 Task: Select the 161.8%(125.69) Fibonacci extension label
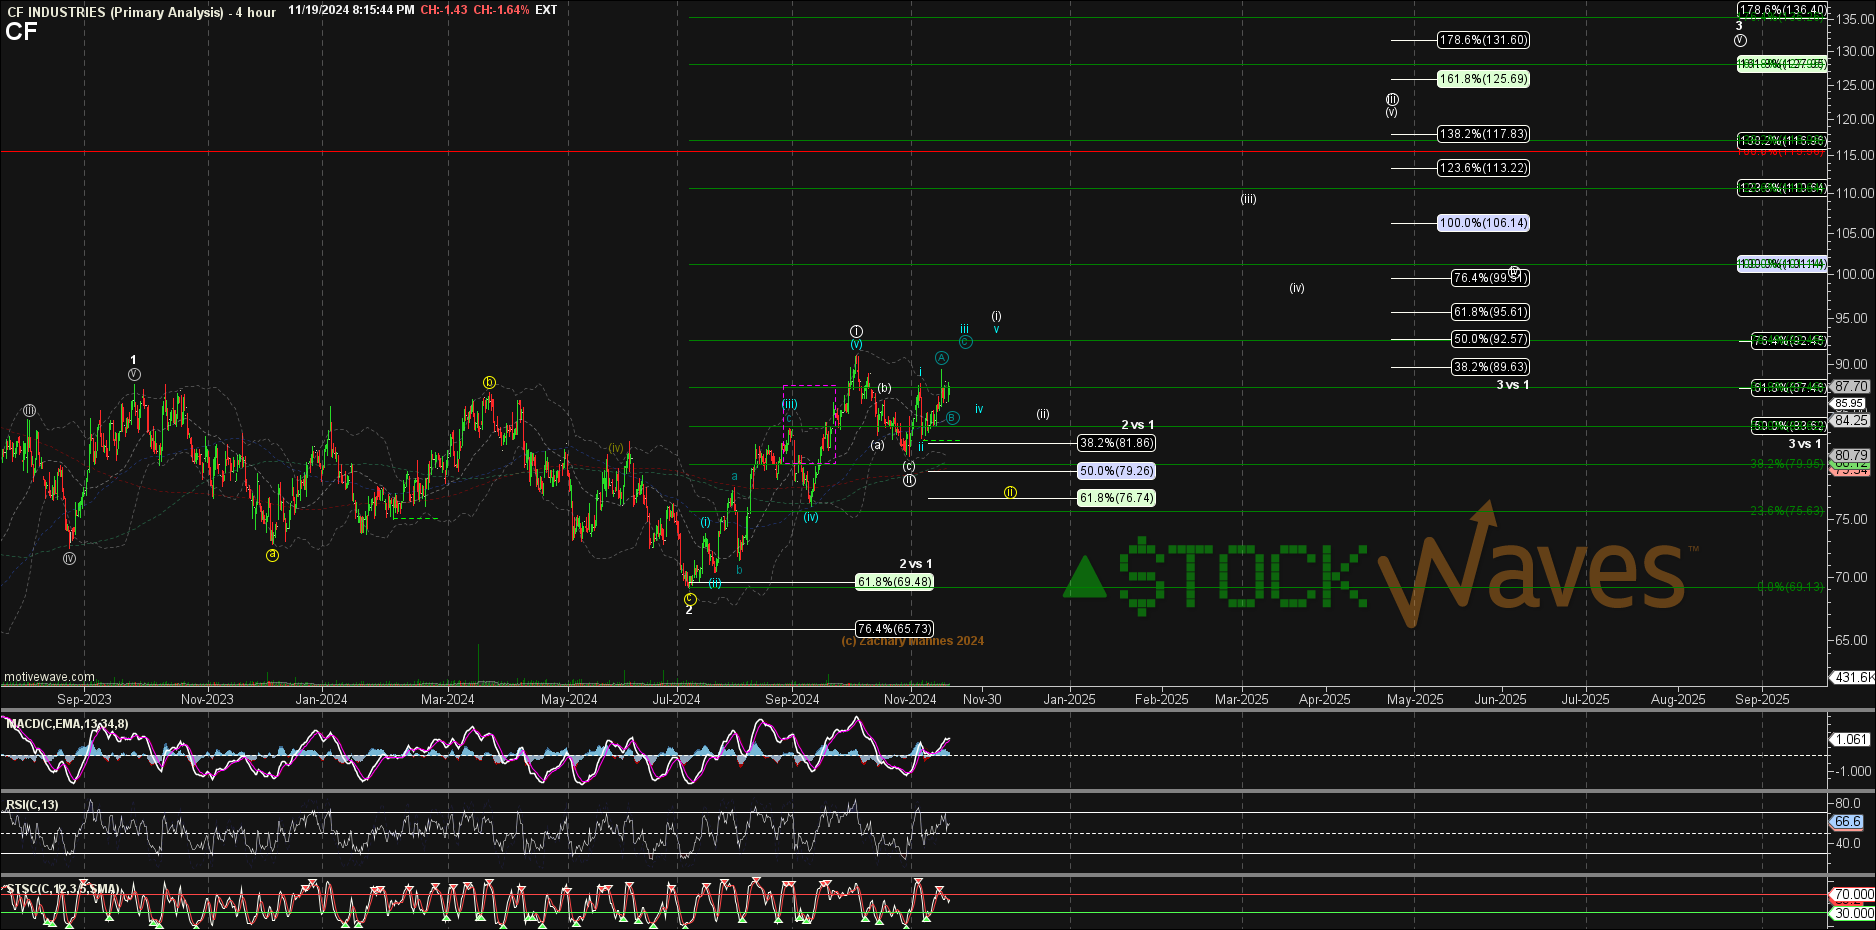click(x=1483, y=79)
